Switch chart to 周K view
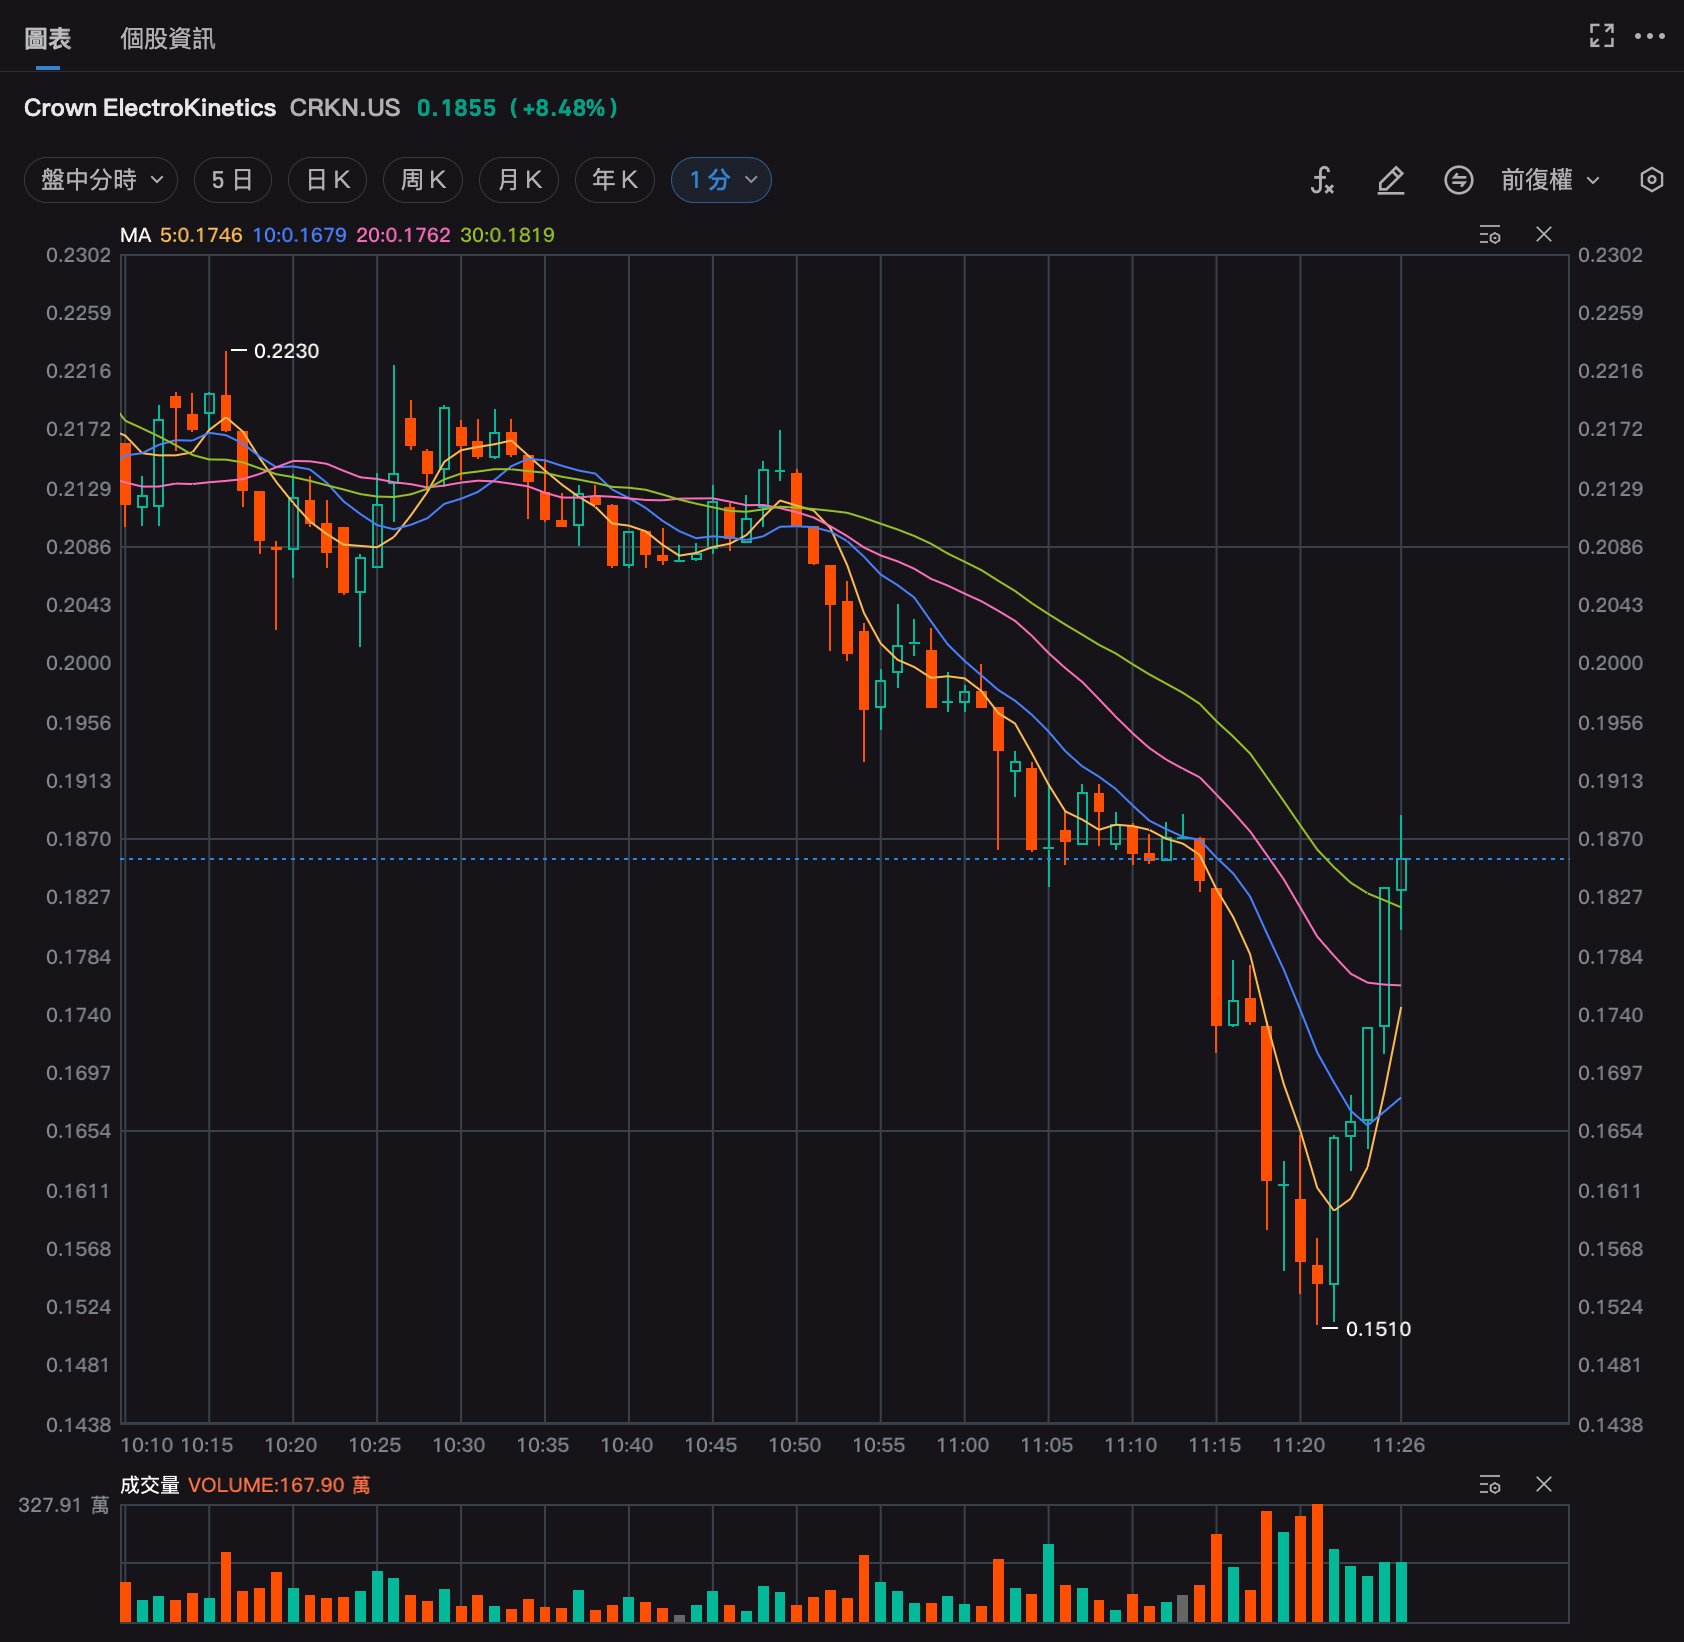 pyautogui.click(x=423, y=180)
